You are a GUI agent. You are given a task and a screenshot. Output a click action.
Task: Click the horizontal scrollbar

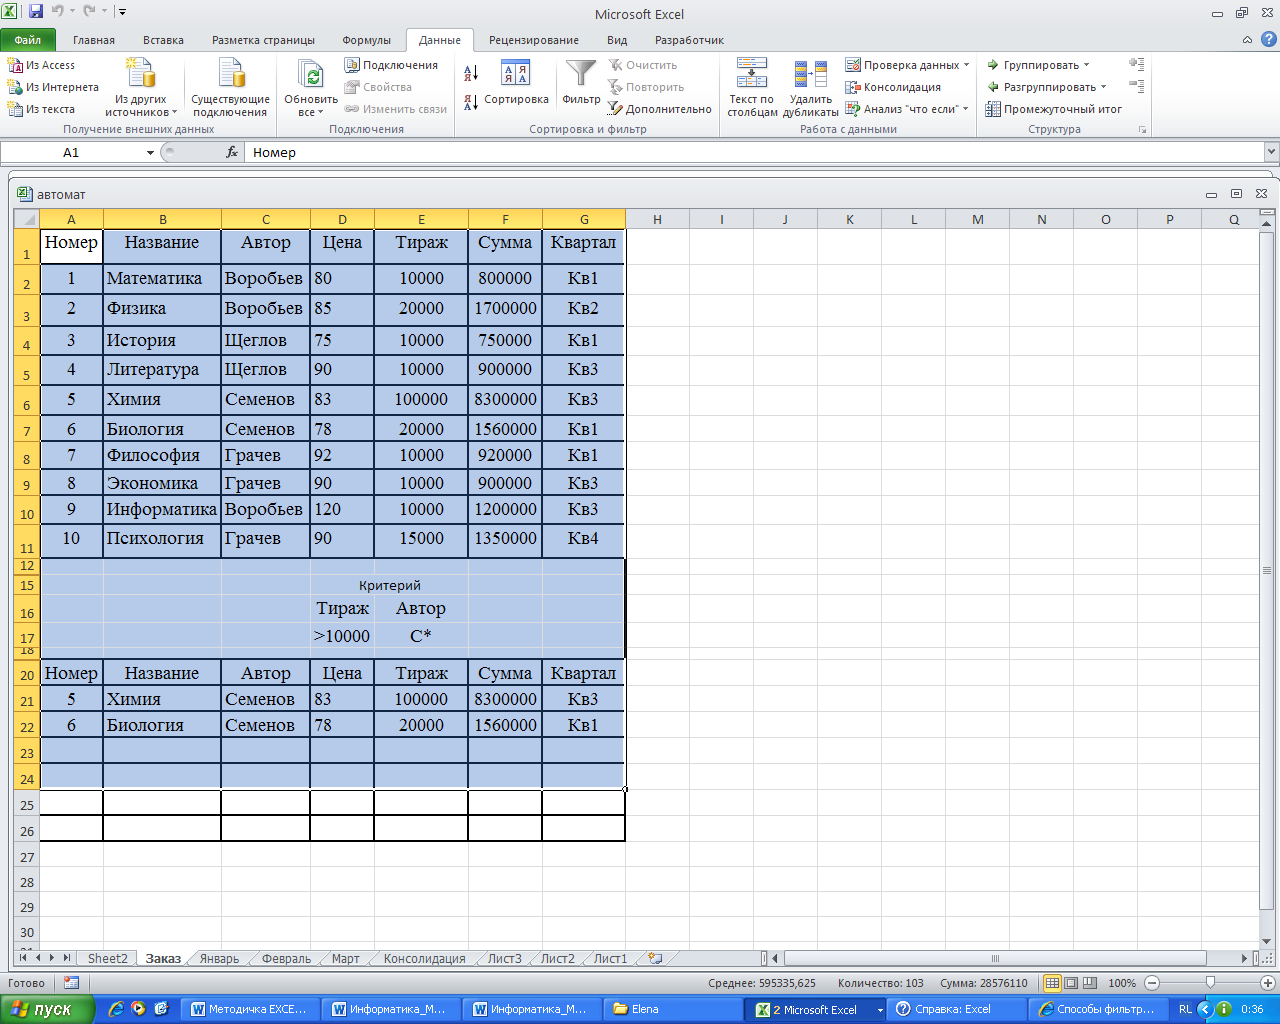click(x=995, y=958)
